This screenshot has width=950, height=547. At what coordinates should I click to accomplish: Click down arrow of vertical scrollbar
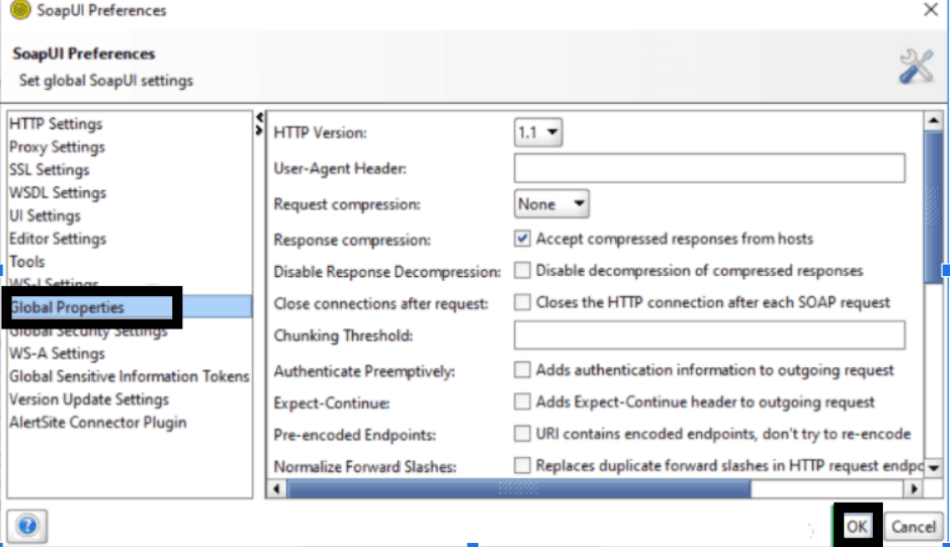point(933,467)
